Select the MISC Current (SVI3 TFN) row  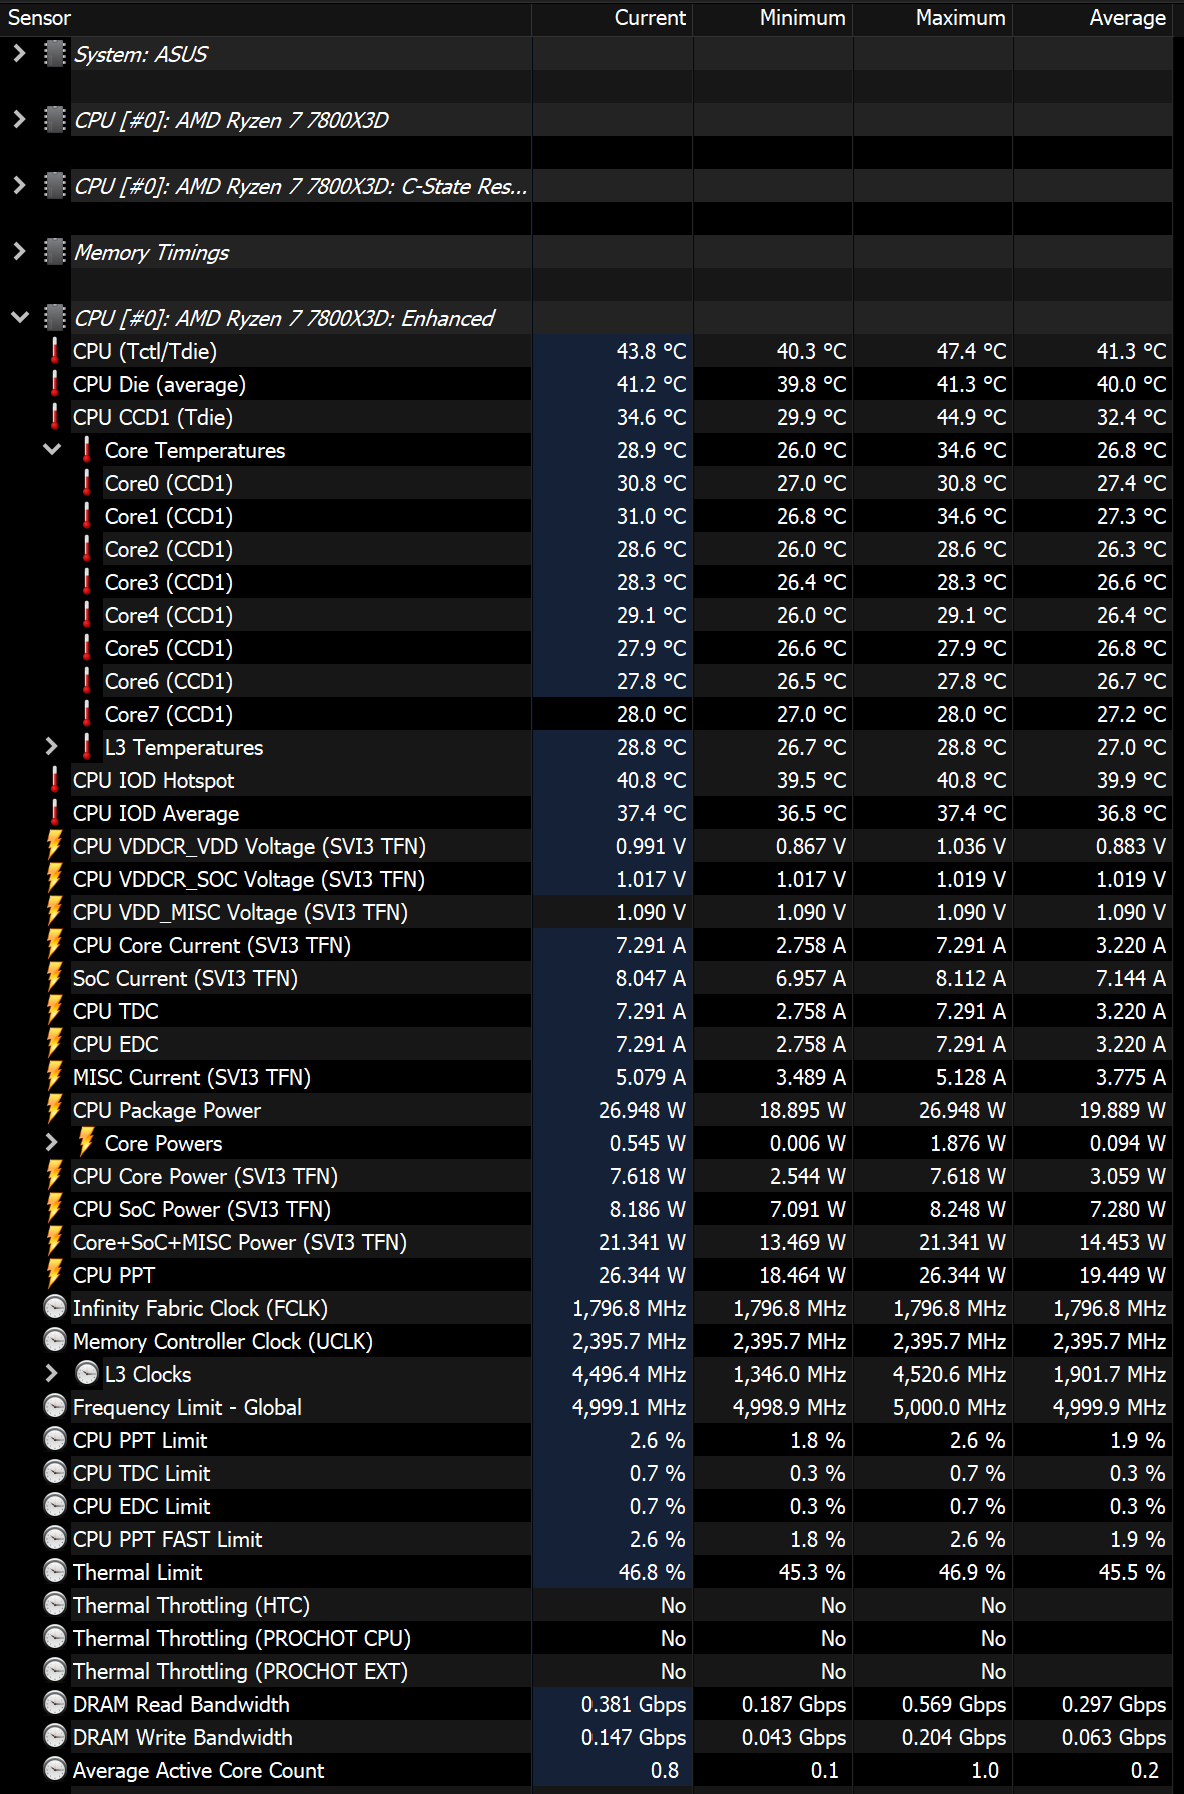pos(586,1077)
